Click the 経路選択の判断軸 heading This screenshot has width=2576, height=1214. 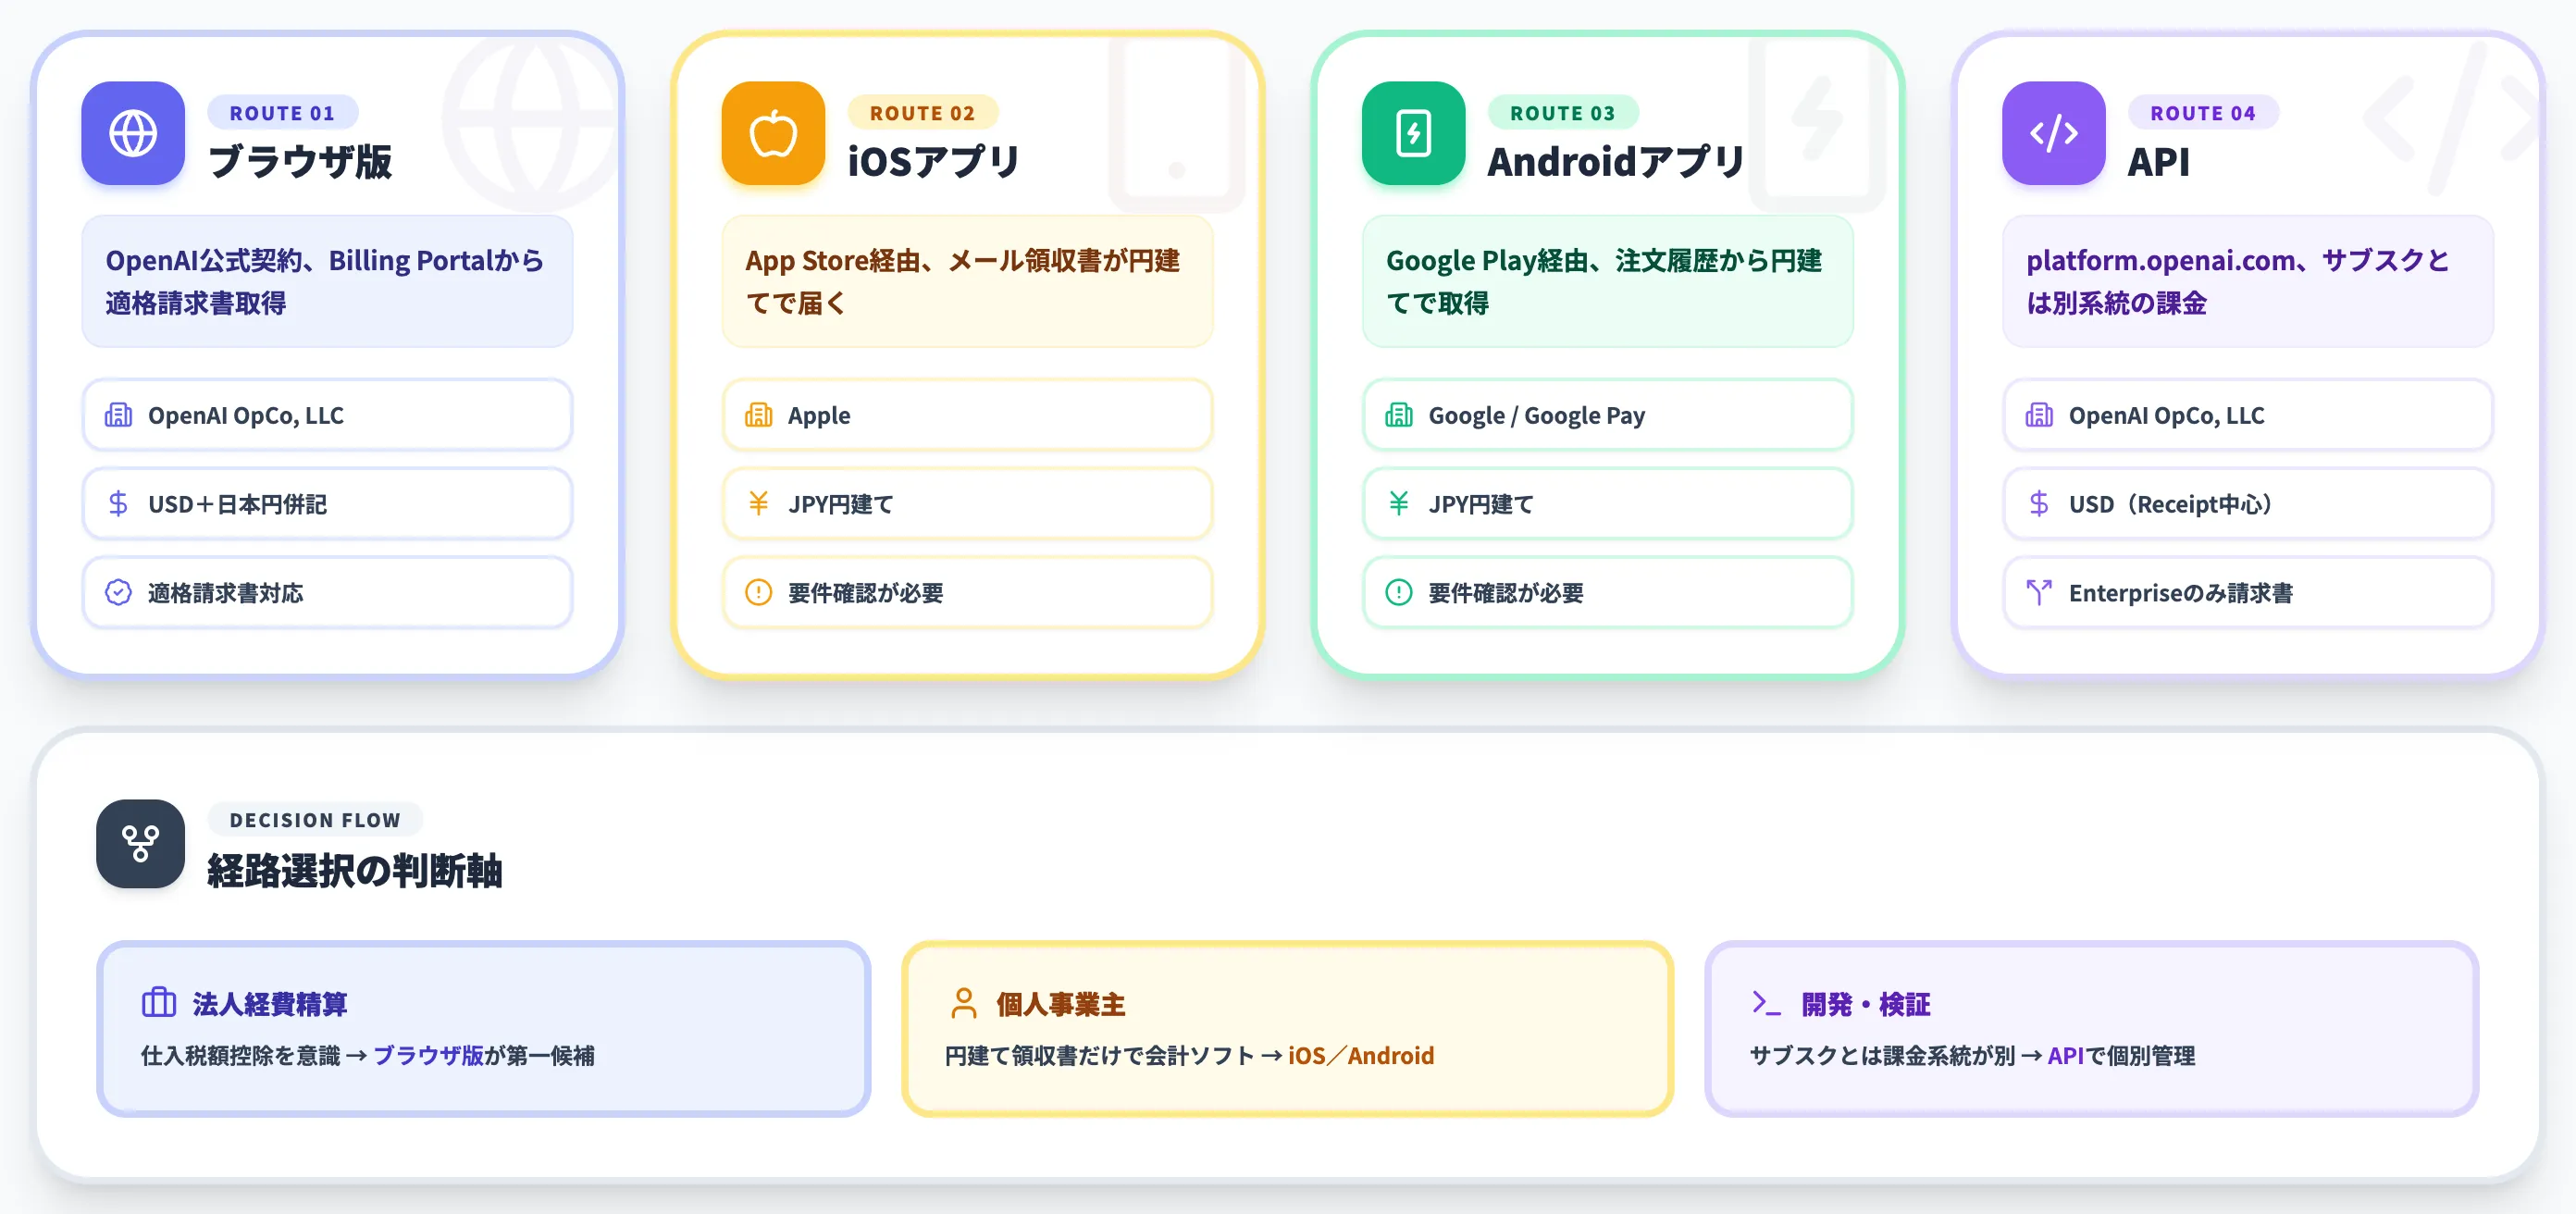tap(355, 870)
